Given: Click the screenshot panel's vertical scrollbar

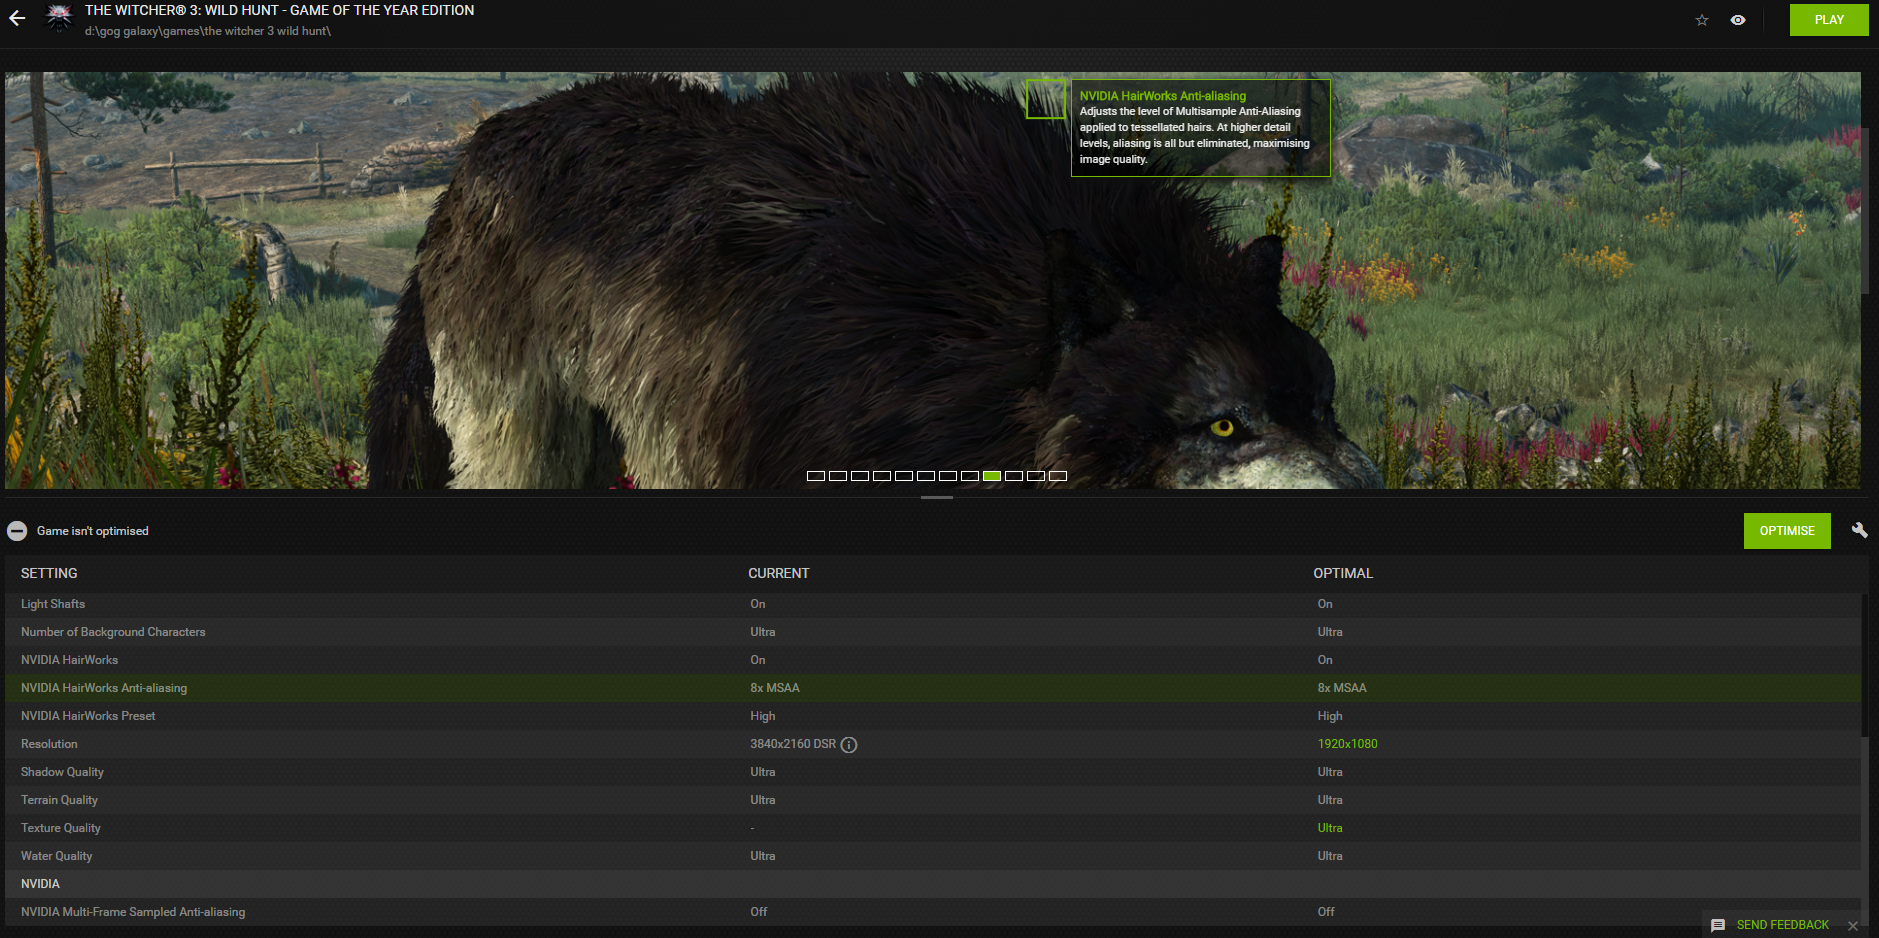Looking at the screenshot, I should [x=1865, y=210].
